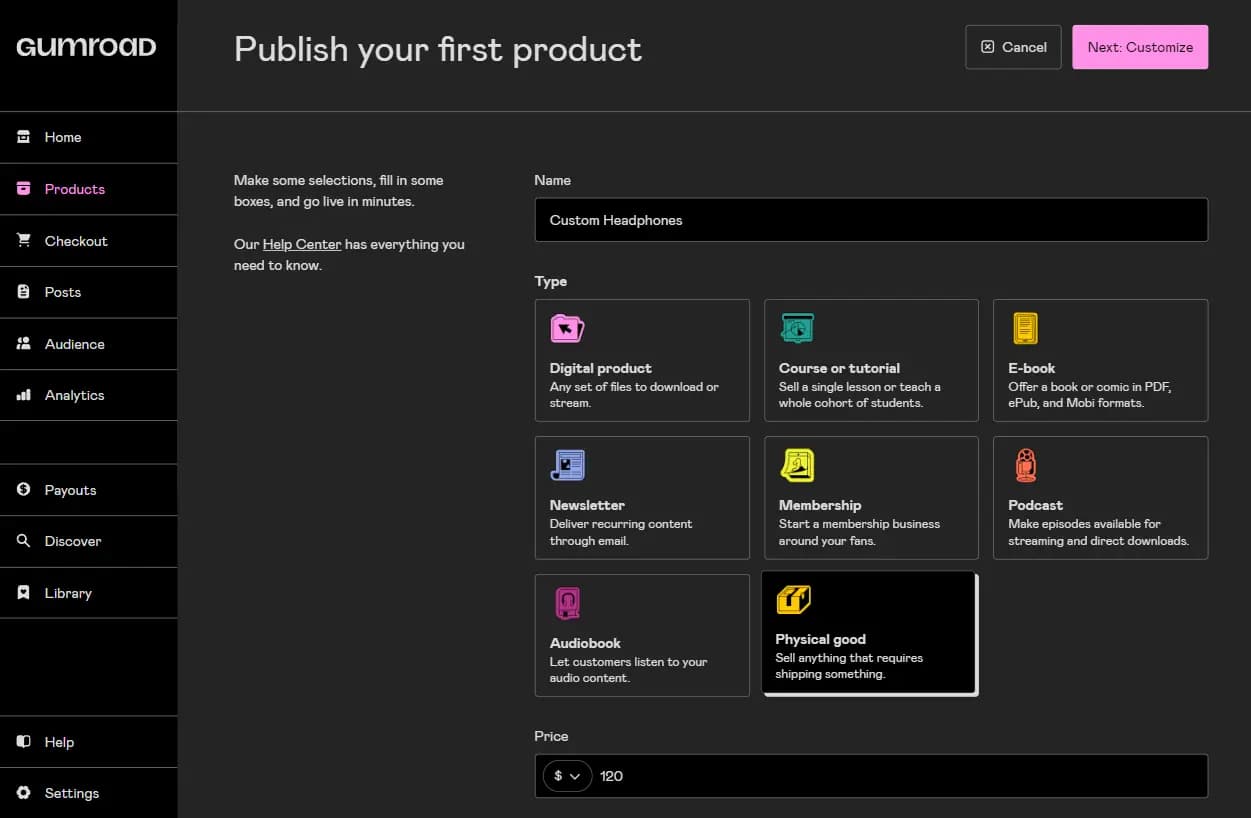Click the Membership yellow icon
This screenshot has height=818, width=1251.
click(796, 465)
